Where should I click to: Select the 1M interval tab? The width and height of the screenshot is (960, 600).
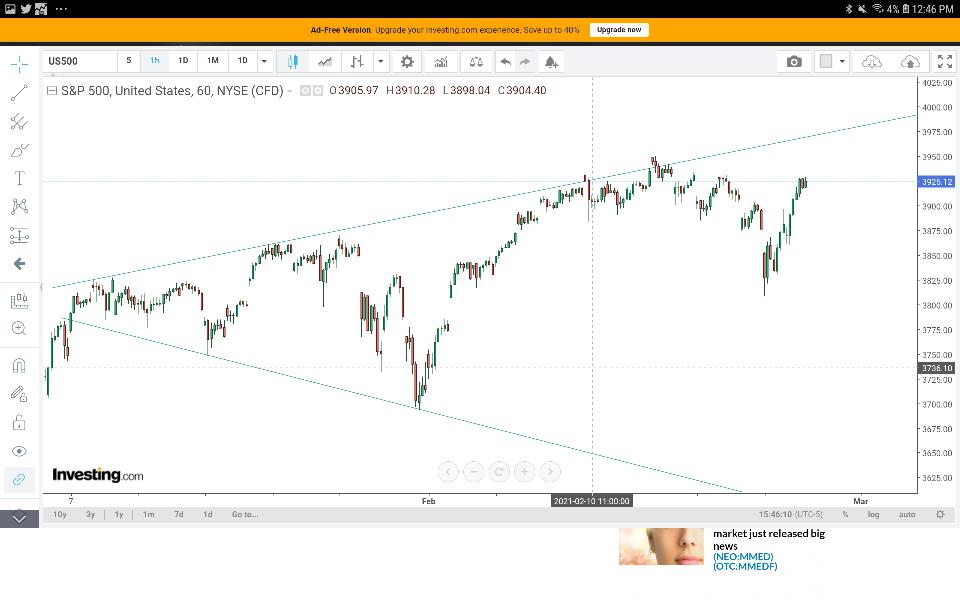click(x=212, y=61)
